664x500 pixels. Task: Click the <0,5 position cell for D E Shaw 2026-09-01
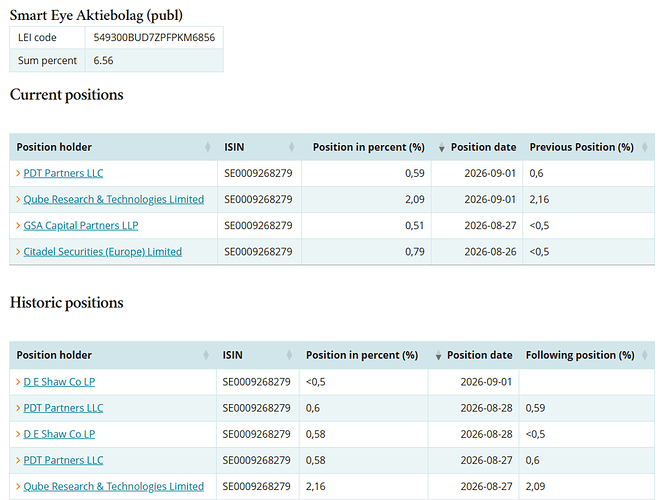pos(364,382)
